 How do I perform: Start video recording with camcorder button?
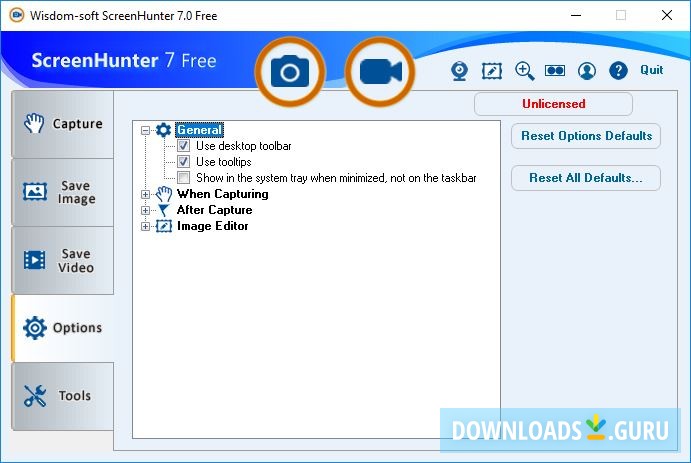tap(380, 72)
